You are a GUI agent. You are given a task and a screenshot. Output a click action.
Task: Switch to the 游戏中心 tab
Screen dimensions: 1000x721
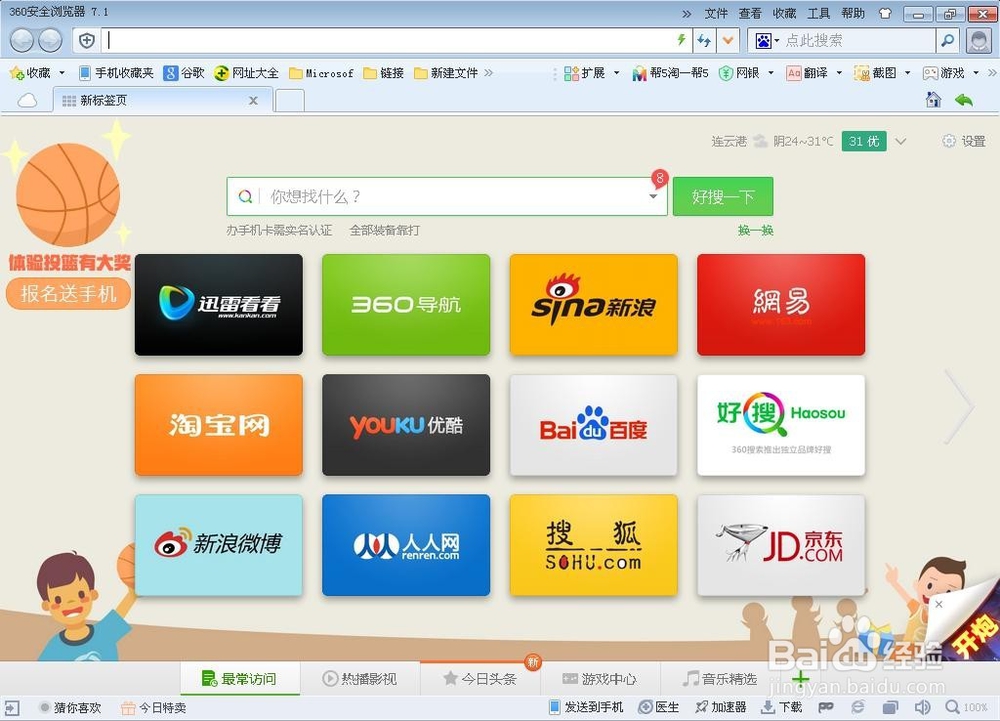(599, 679)
